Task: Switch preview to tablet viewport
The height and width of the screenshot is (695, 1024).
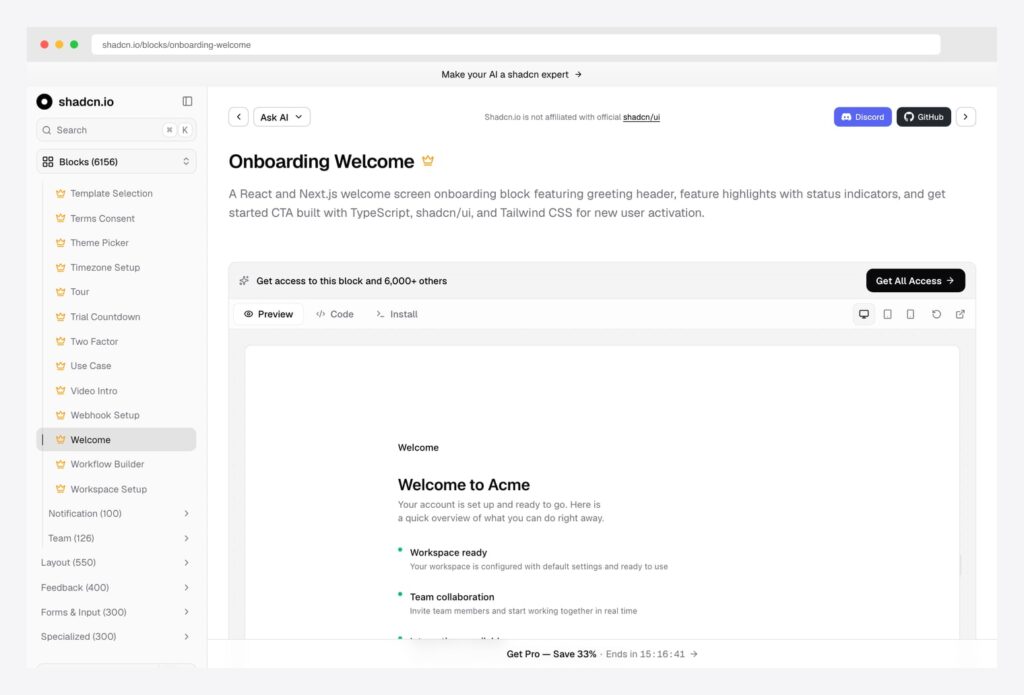Action: click(888, 314)
